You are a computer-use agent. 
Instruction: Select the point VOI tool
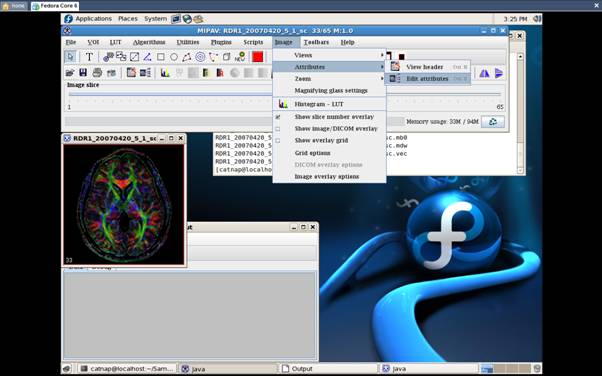point(108,57)
